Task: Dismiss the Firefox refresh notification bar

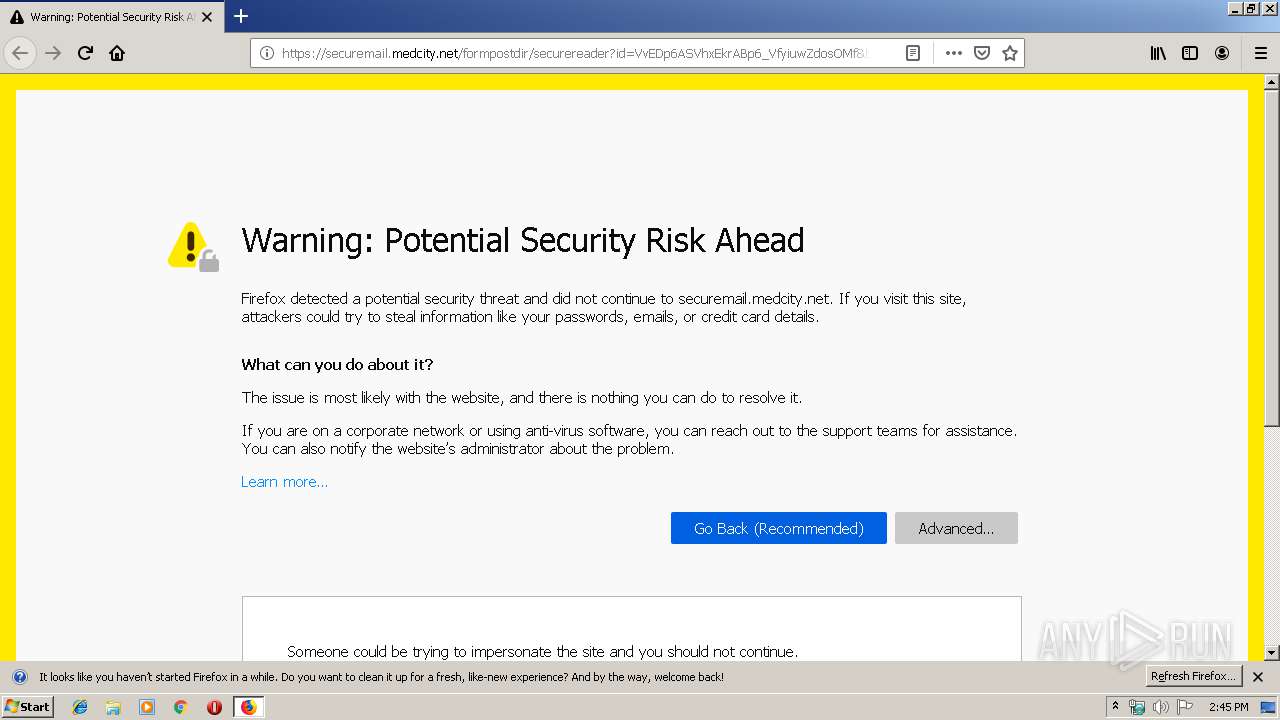Action: tap(1258, 677)
